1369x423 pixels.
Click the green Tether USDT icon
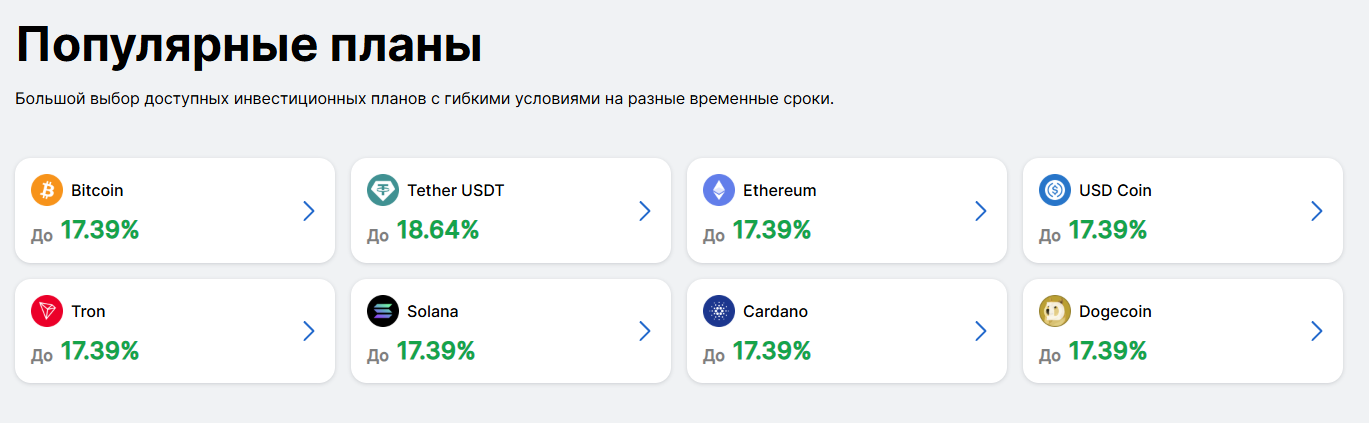pos(383,190)
